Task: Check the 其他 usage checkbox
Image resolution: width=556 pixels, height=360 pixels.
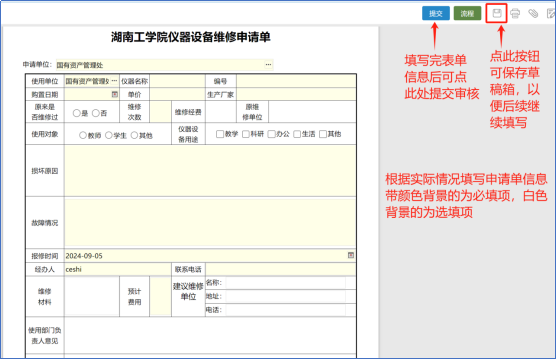Action: point(323,134)
